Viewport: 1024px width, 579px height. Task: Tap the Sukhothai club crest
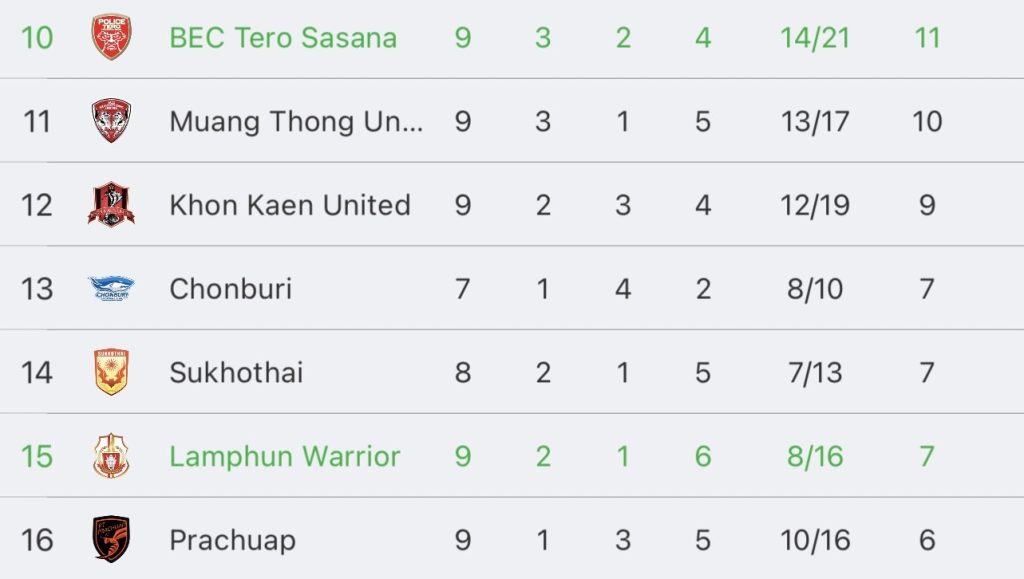(x=111, y=371)
